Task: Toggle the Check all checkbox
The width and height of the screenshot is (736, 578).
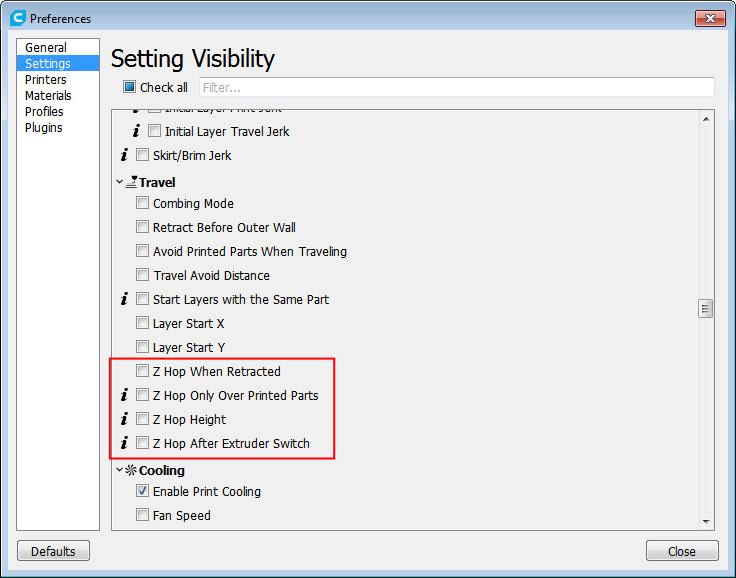Action: click(x=129, y=87)
